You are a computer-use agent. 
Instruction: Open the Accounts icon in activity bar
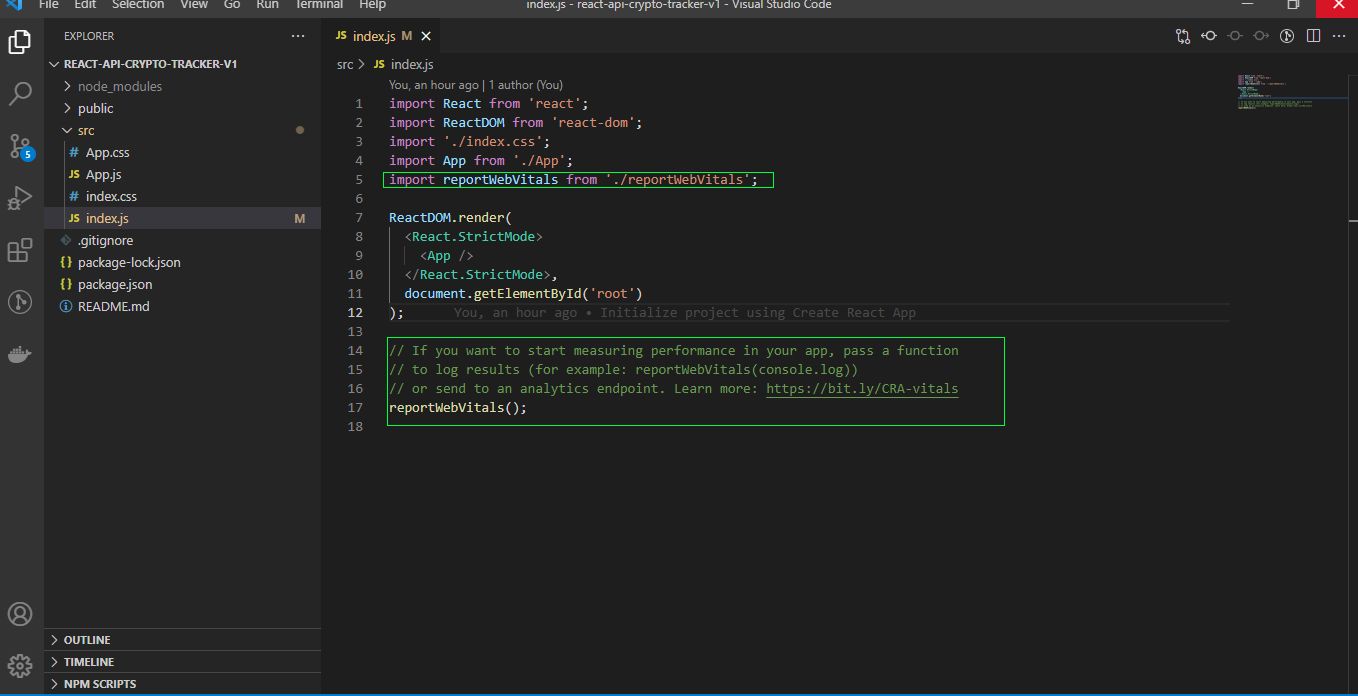point(20,614)
